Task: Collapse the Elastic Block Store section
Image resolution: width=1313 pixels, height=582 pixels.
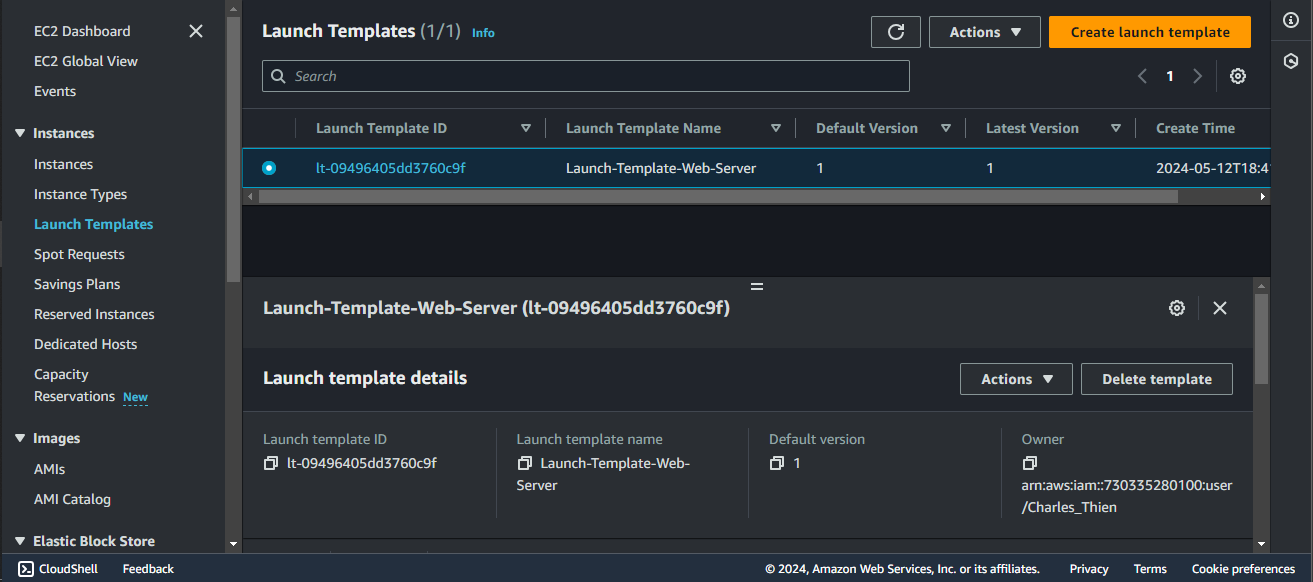Action: (x=20, y=541)
